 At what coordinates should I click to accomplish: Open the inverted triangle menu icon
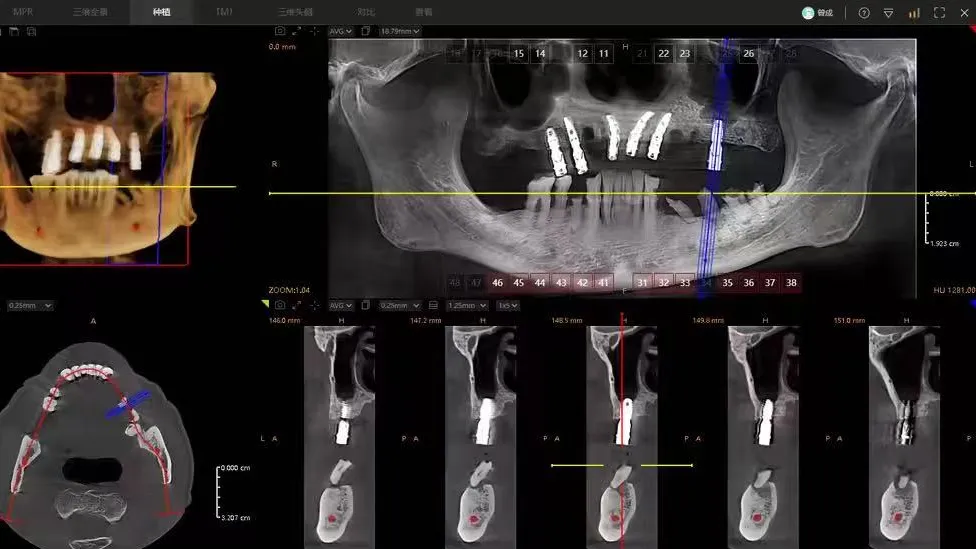[x=888, y=12]
